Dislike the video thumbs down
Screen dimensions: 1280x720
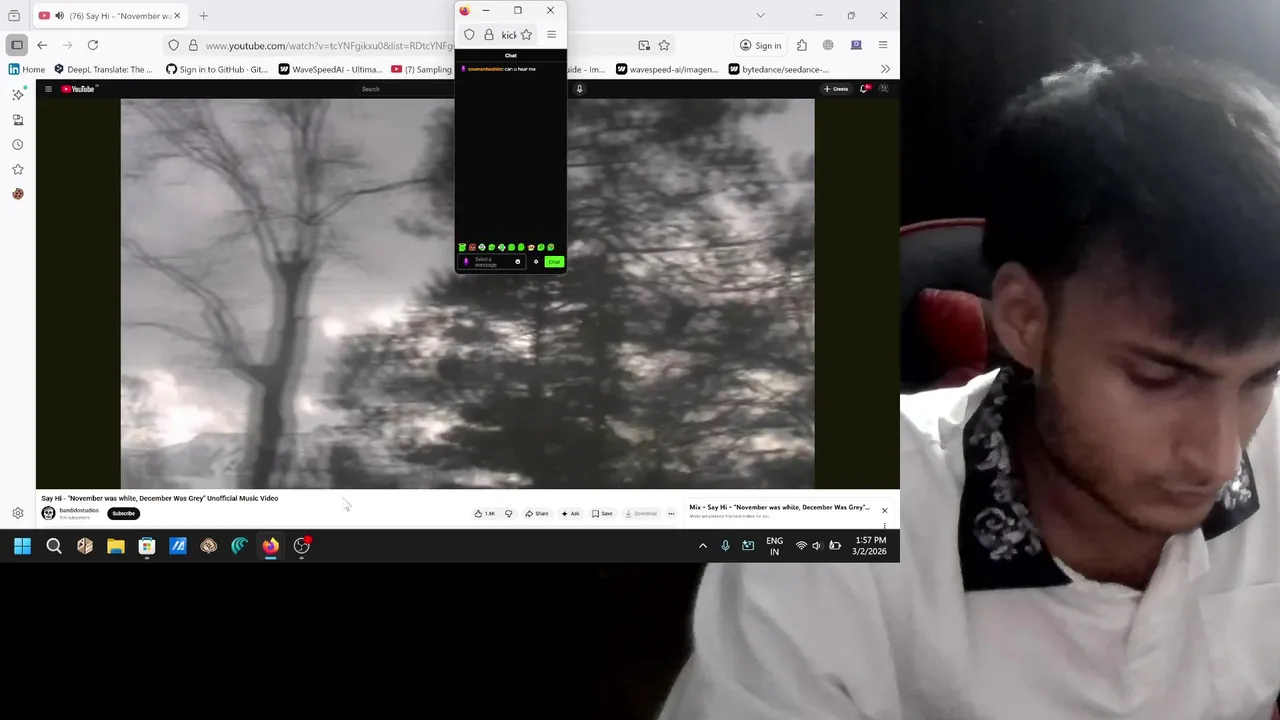point(508,513)
